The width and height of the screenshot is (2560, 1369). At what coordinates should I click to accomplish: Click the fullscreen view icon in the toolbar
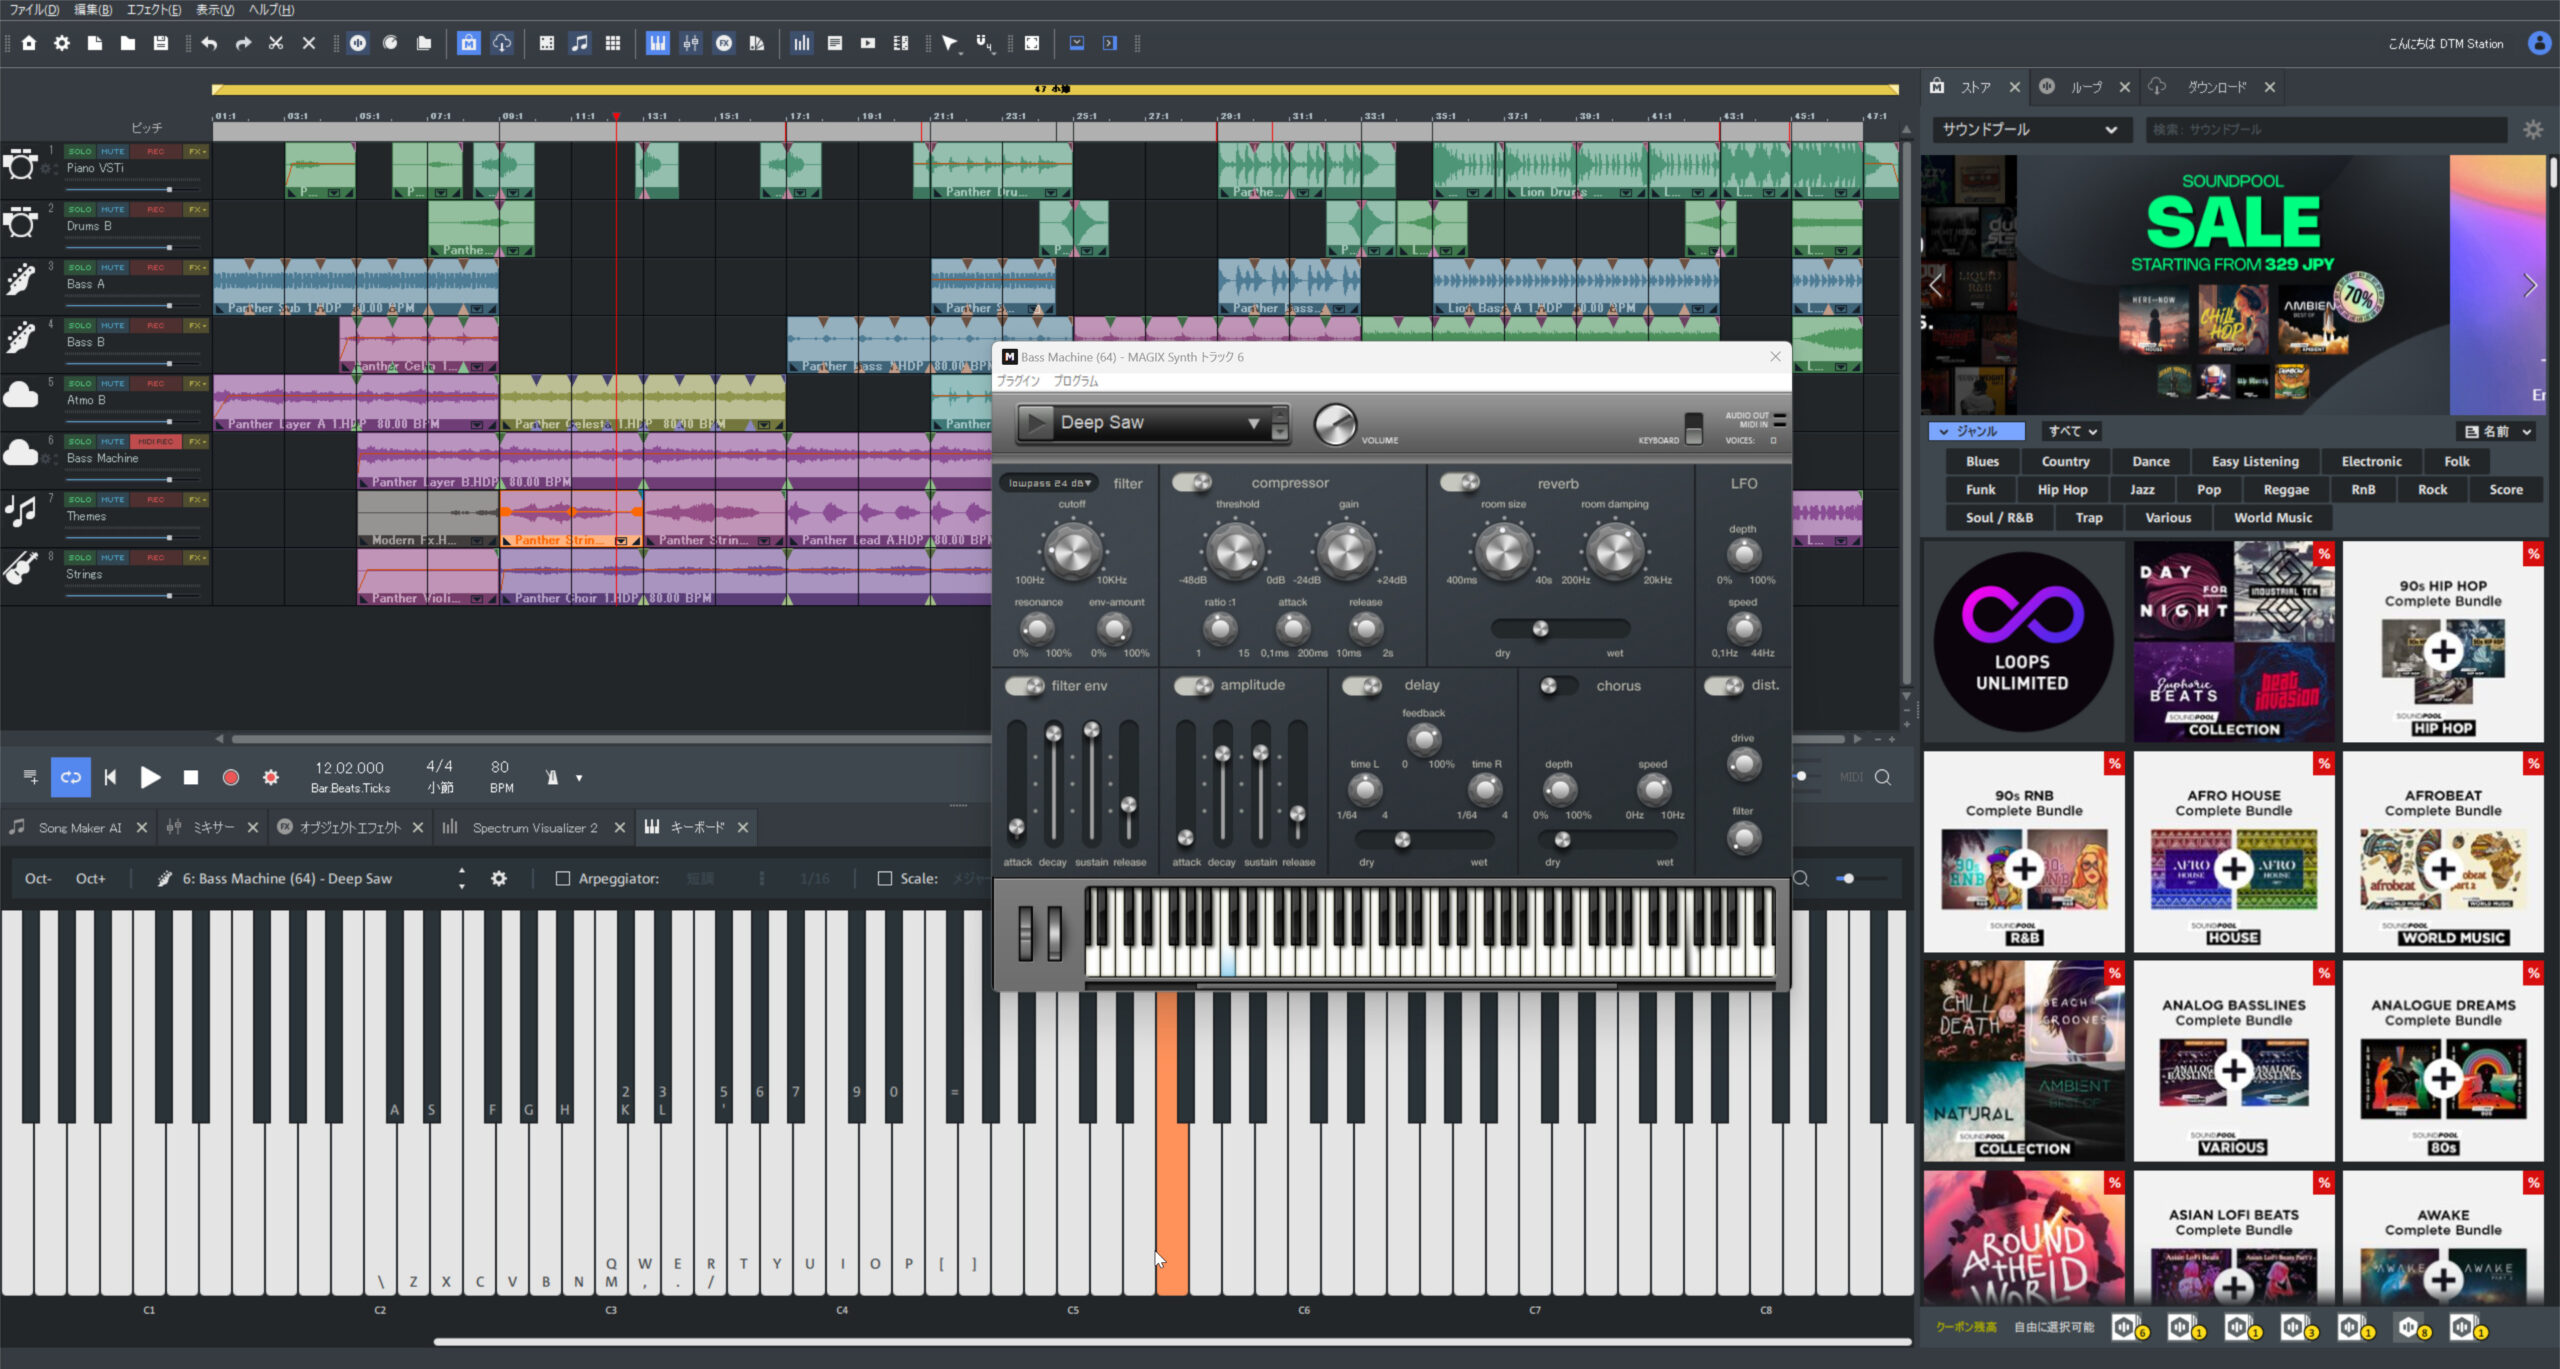click(1032, 43)
